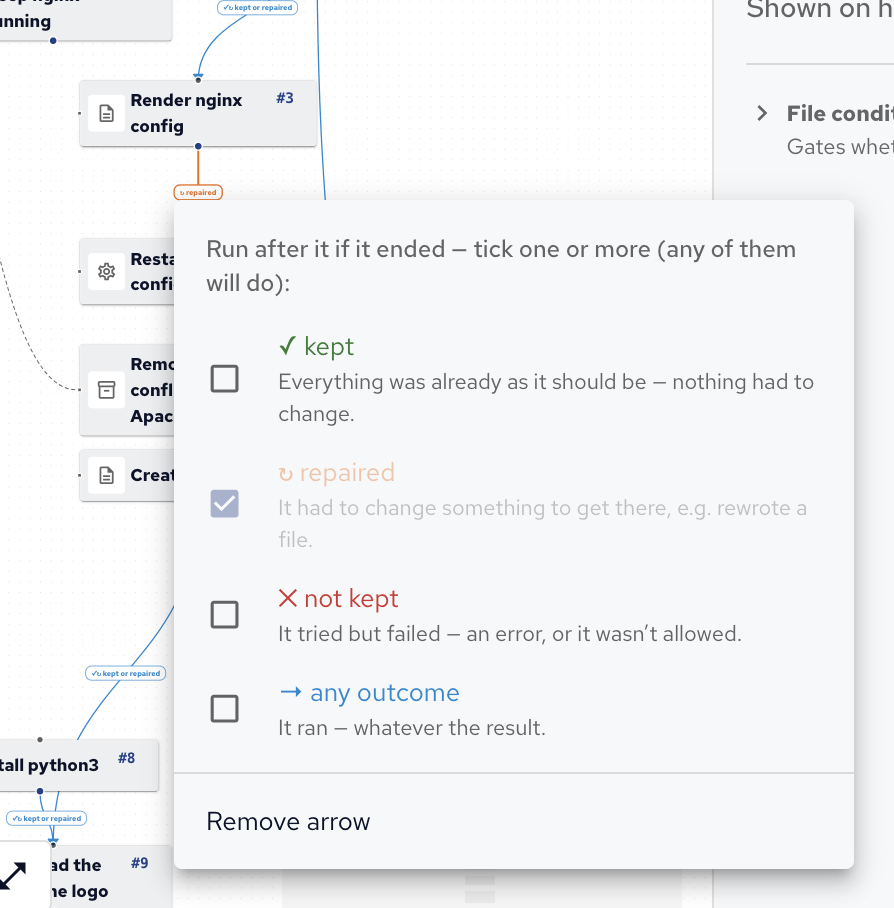
Task: Click the gear icon on the Restart node
Action: tap(107, 272)
